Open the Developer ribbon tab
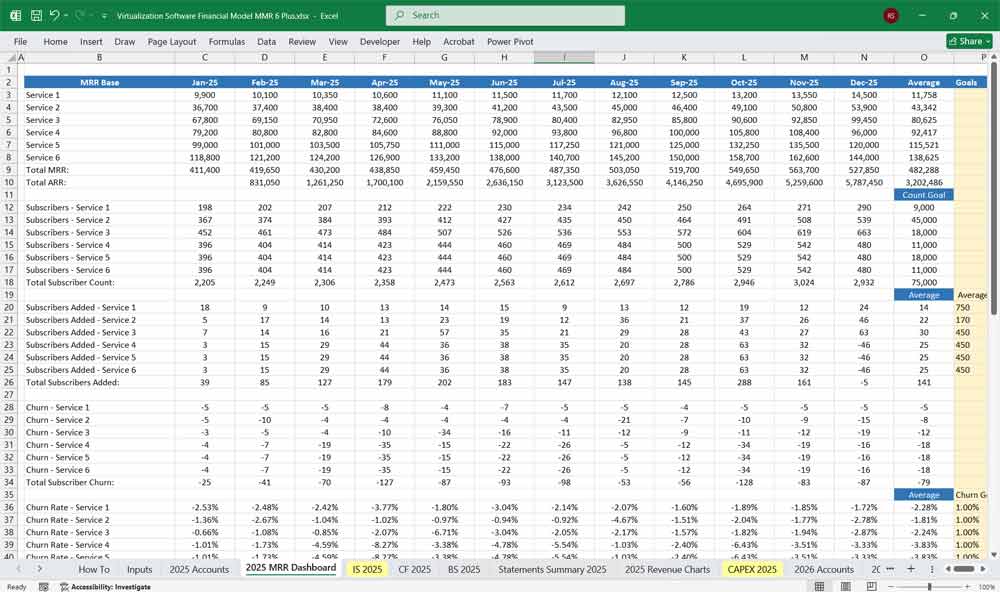The image size is (1000, 592). click(379, 41)
